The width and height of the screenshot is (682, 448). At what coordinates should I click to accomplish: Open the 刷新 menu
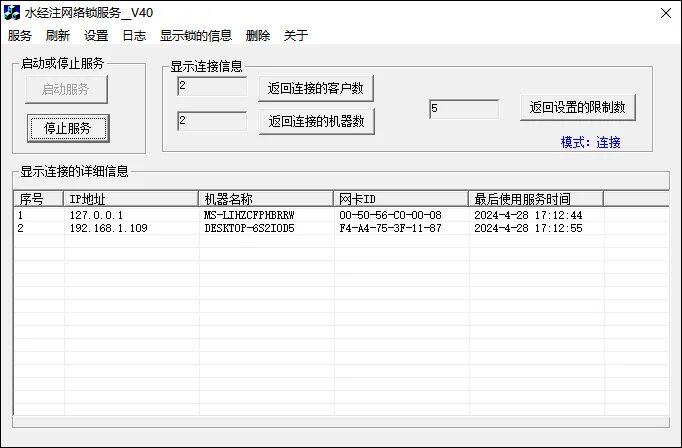tap(58, 36)
